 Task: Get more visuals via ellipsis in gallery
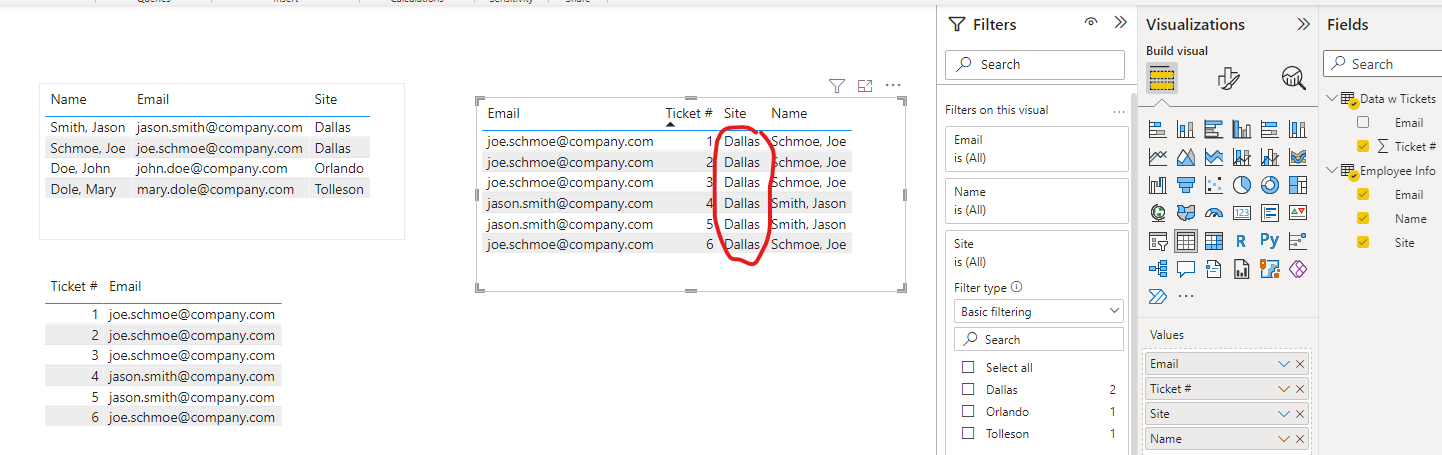click(x=1187, y=296)
